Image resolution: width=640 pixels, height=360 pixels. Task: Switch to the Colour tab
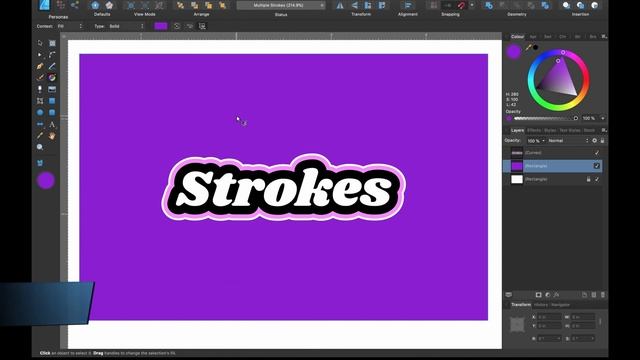tap(517, 37)
